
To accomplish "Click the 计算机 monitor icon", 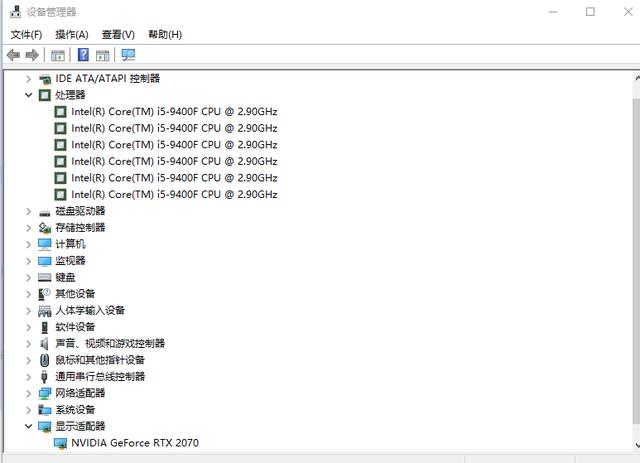I will coord(44,244).
